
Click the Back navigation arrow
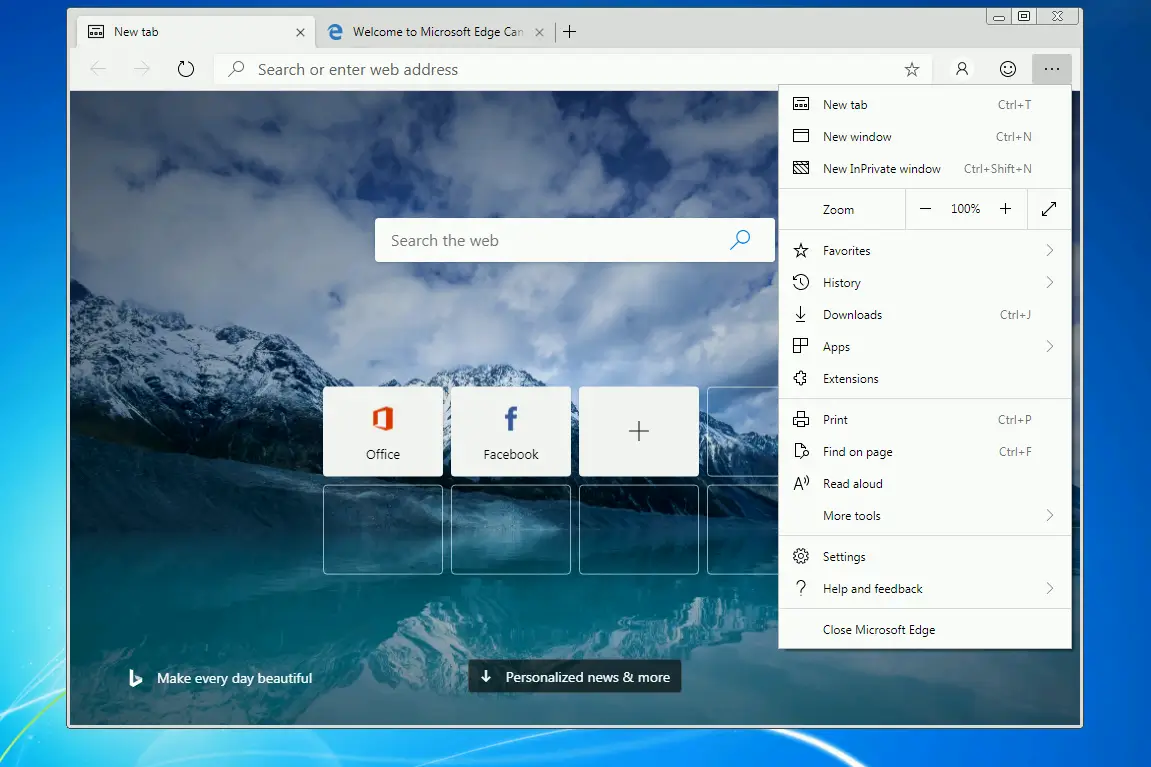click(98, 69)
